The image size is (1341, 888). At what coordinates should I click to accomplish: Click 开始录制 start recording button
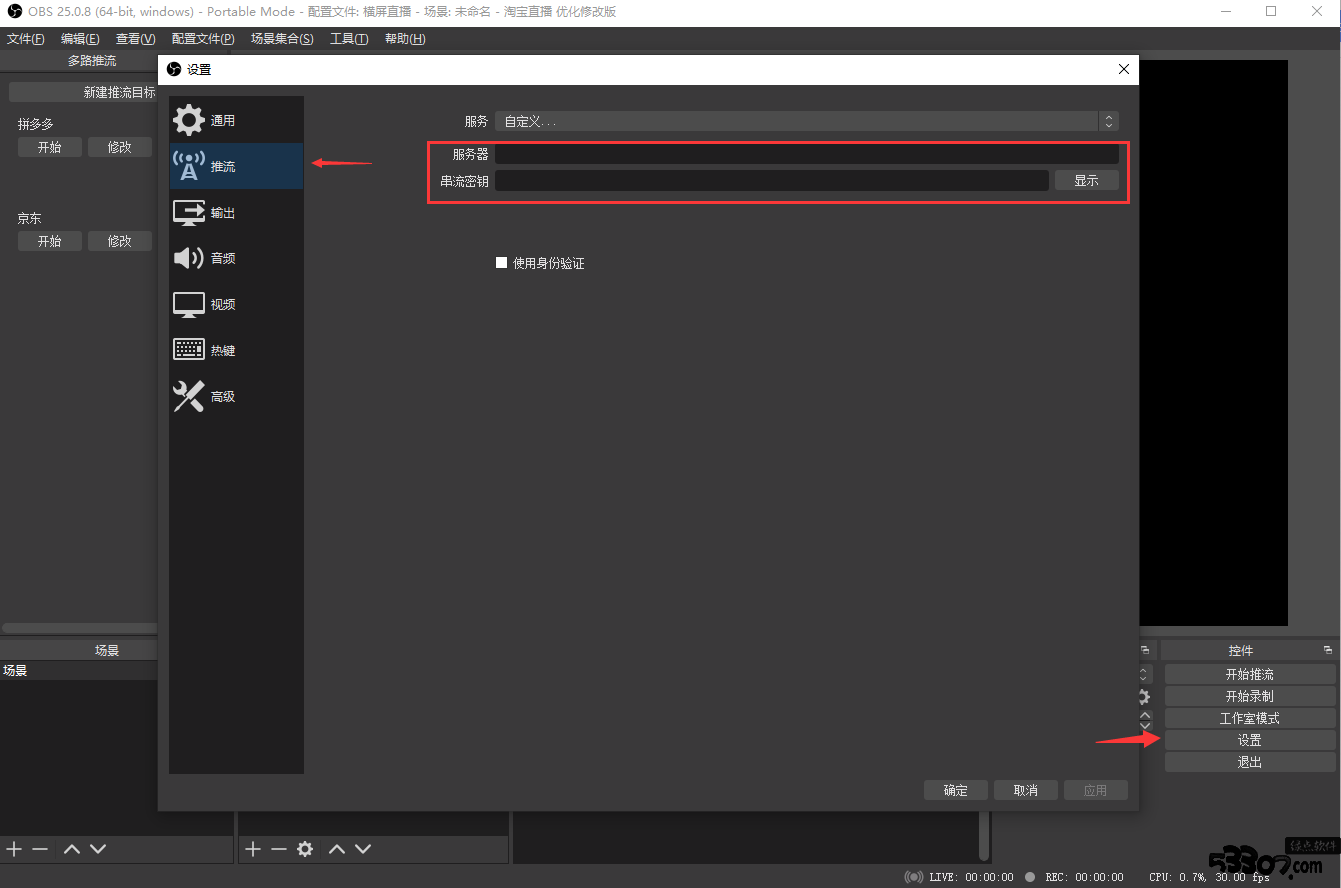coord(1250,696)
